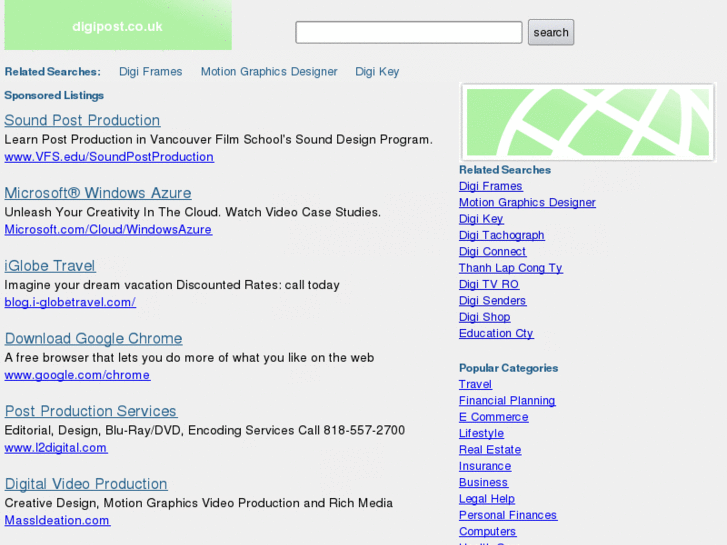
Task: Click the 'Learn Post Production in Vancouver' description
Action: pyautogui.click(x=218, y=140)
